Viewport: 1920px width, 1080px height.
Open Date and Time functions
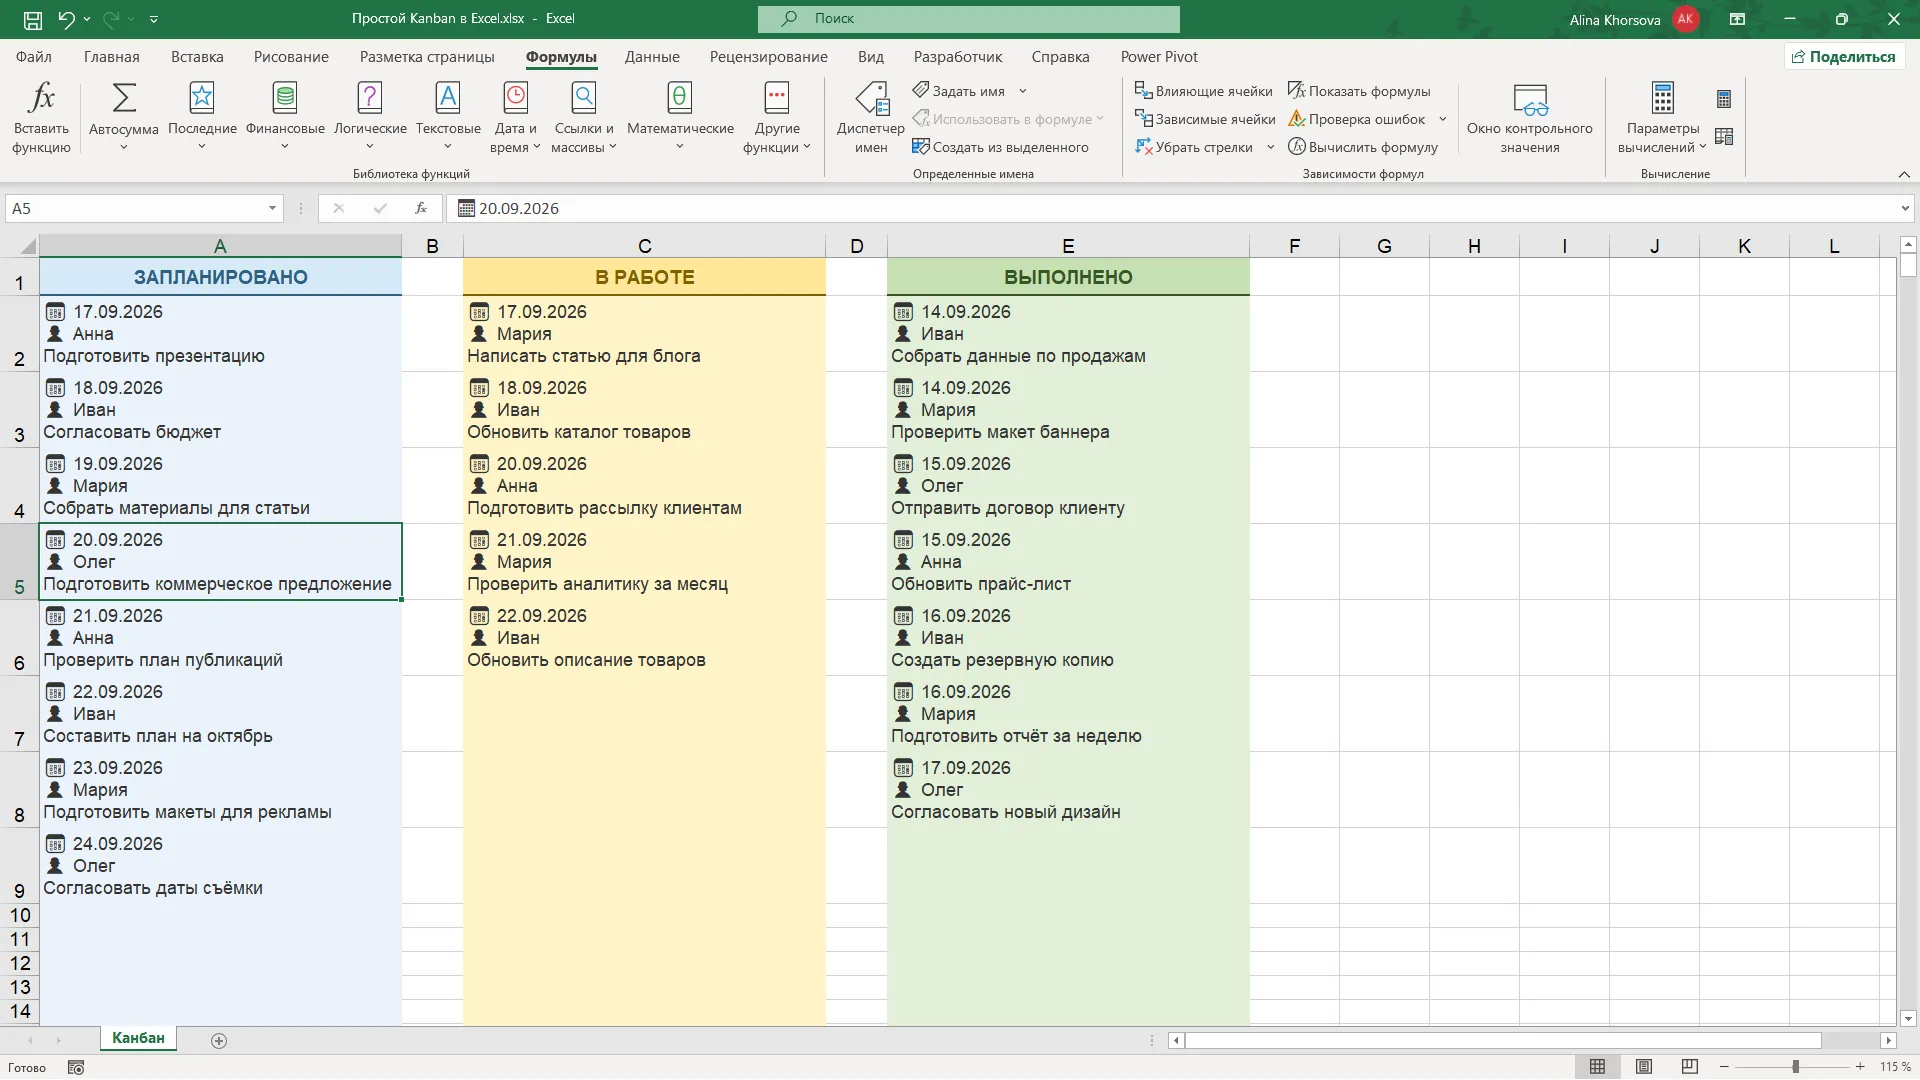tap(515, 118)
